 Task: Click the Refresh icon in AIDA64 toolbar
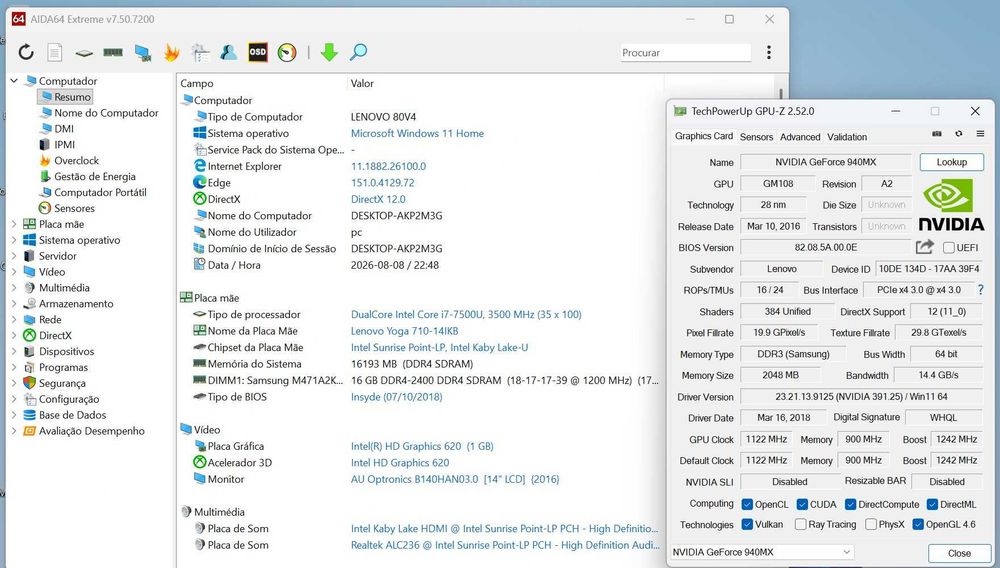(26, 52)
